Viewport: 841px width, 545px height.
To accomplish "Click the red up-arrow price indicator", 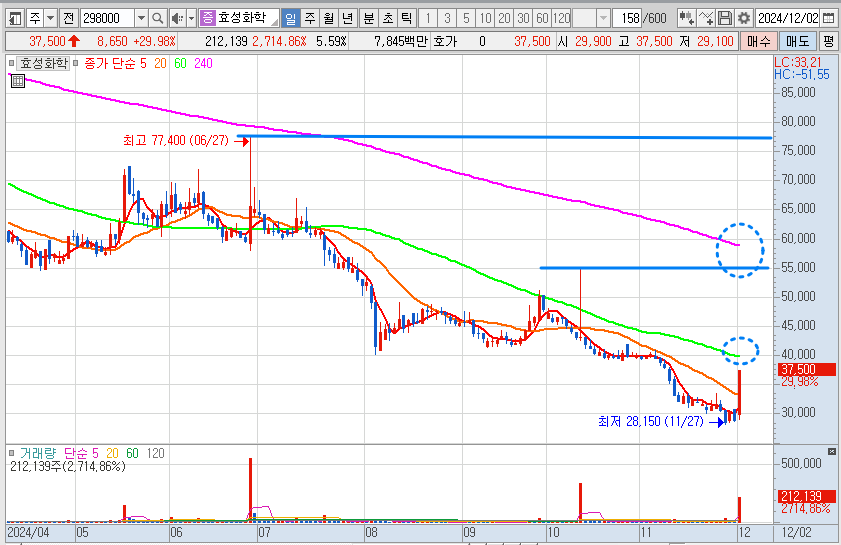I will 74,41.
